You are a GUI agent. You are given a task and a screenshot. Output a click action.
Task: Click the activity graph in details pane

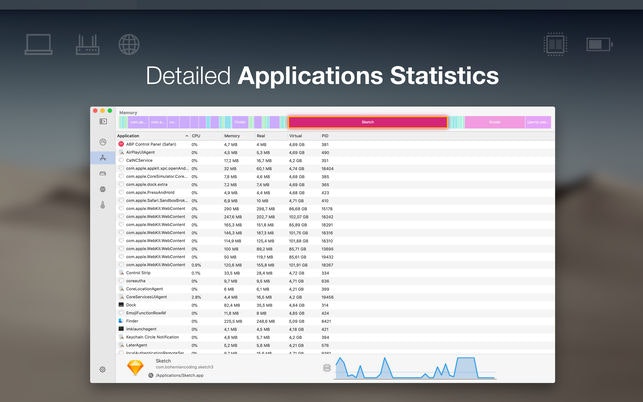pyautogui.click(x=415, y=368)
